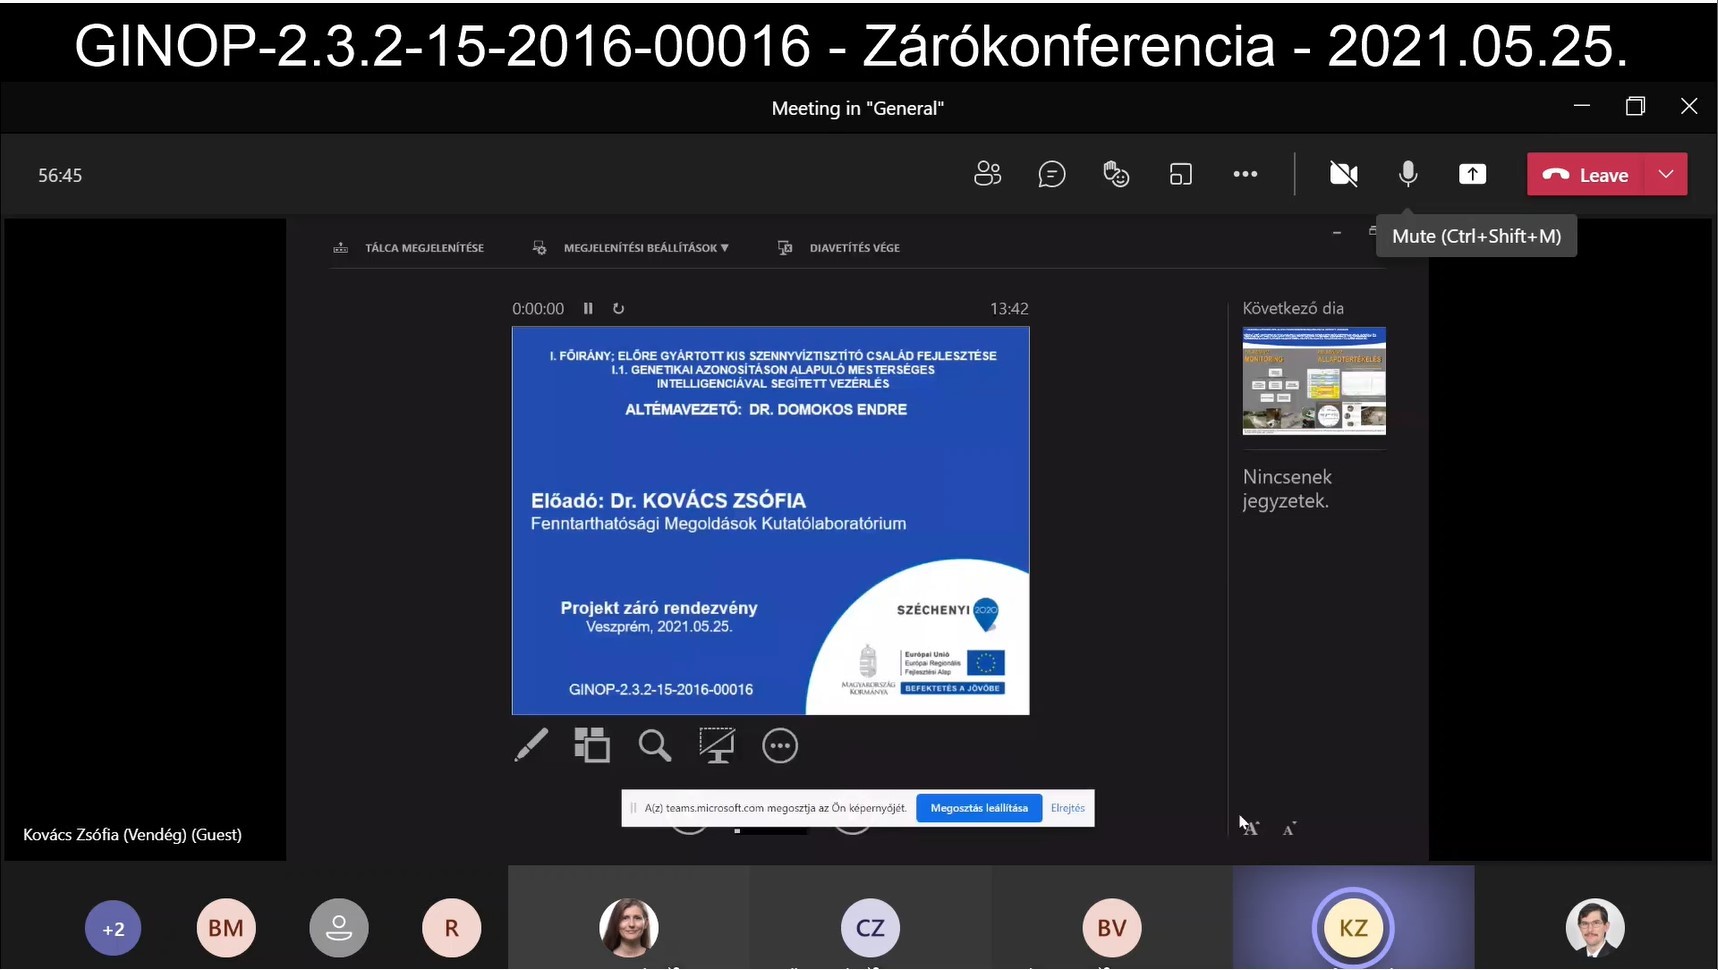The image size is (1718, 970).
Task: Mute the microphone
Action: [1408, 173]
